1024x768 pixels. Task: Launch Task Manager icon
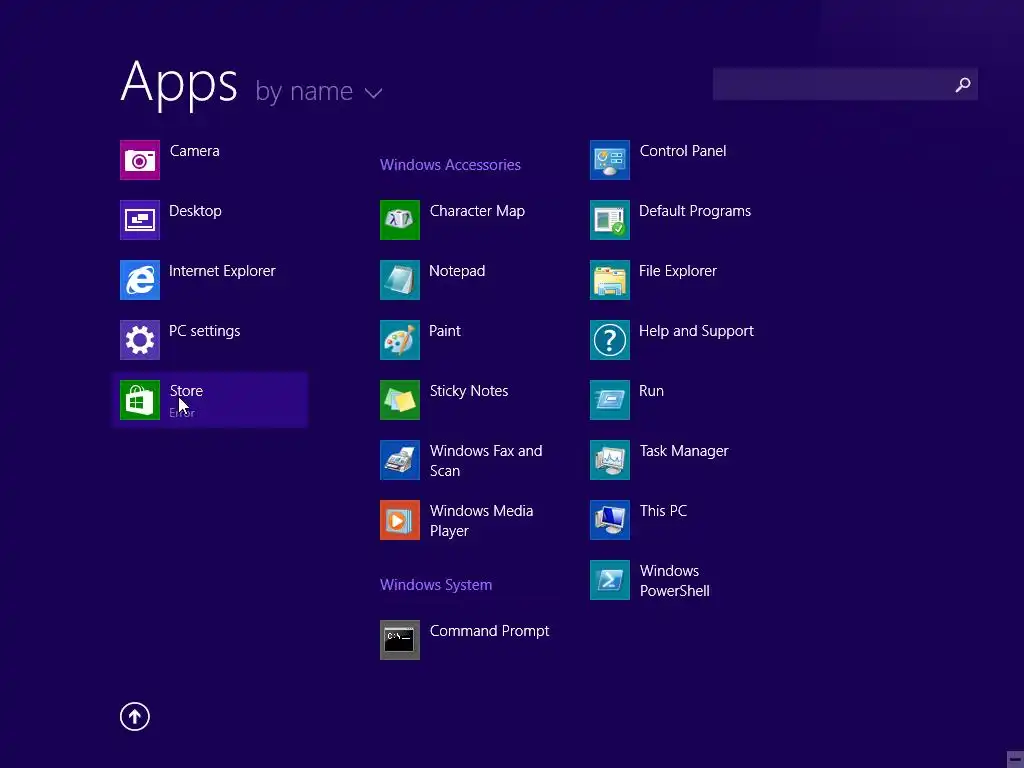(x=610, y=460)
